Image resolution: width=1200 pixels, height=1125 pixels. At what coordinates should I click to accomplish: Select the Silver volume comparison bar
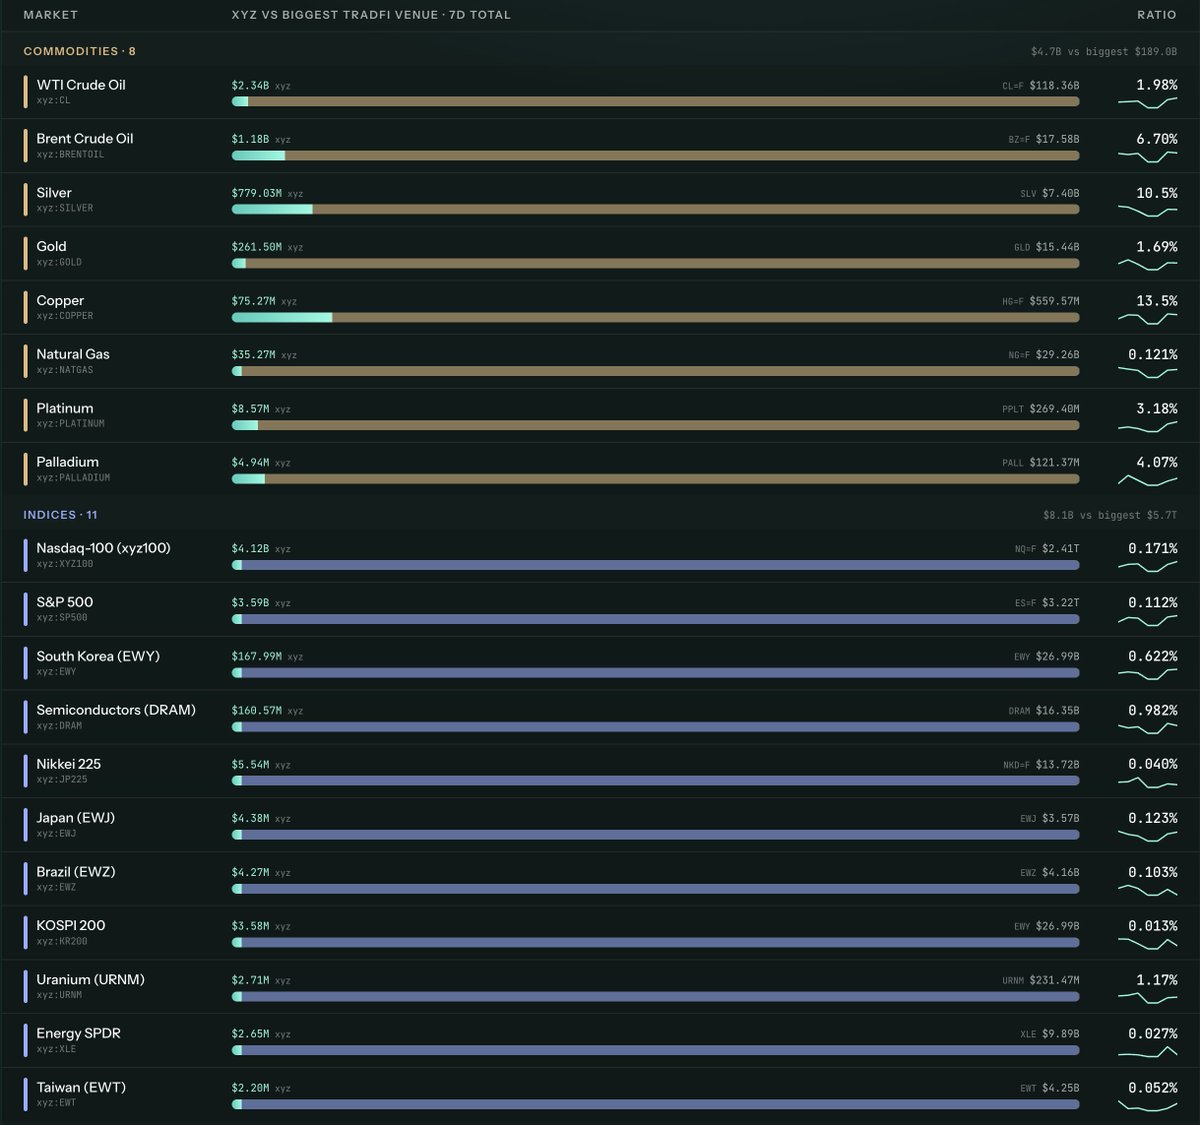click(655, 209)
